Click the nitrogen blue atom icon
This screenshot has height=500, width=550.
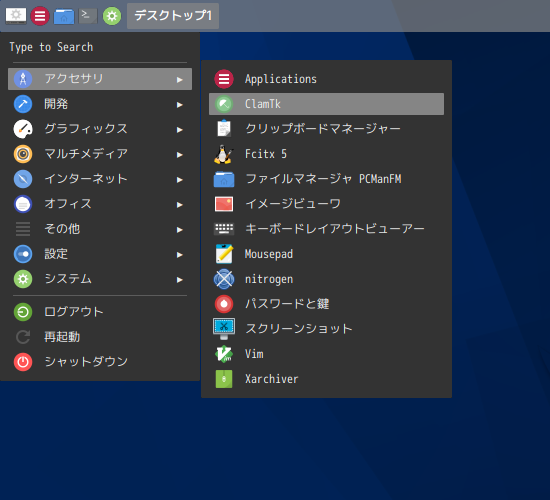coord(224,279)
